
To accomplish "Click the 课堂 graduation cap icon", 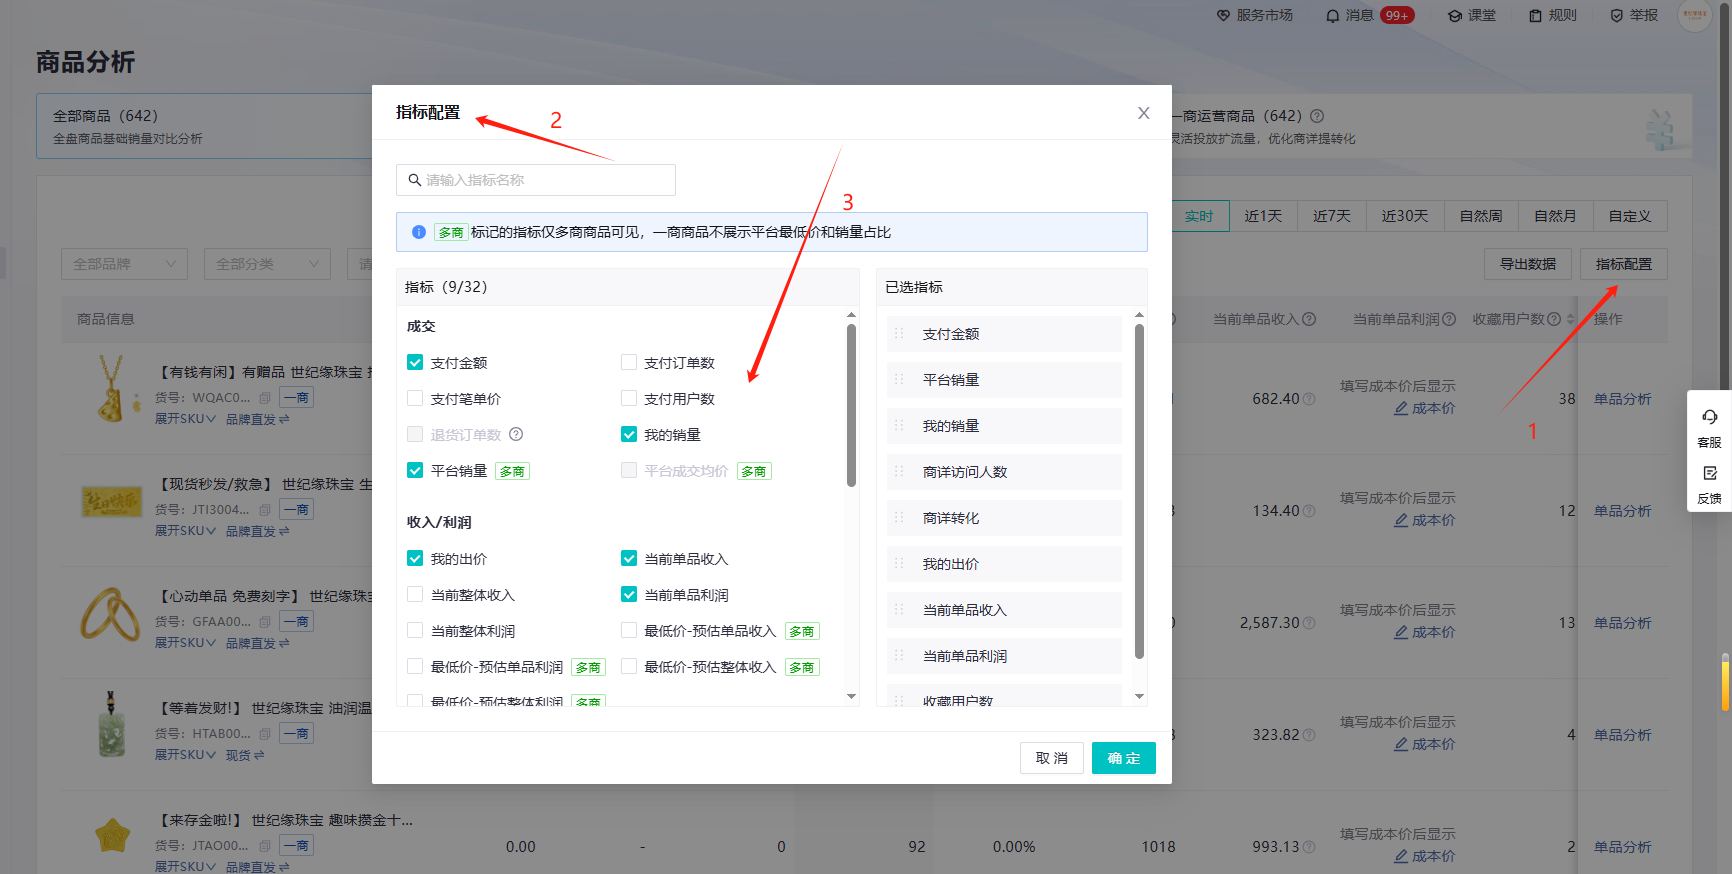I will pos(1455,16).
